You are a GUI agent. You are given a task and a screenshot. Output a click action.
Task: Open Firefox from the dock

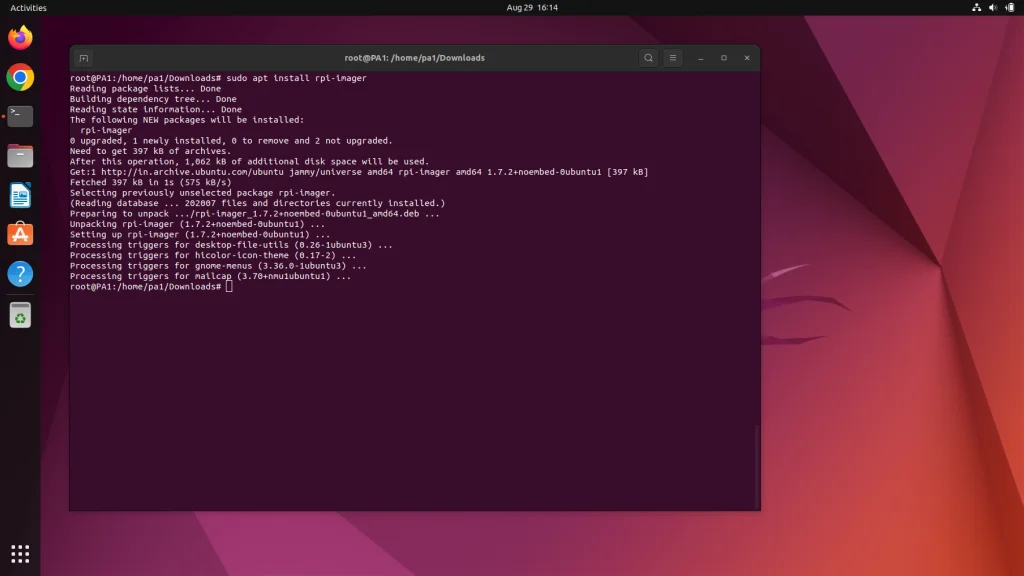[x=20, y=38]
